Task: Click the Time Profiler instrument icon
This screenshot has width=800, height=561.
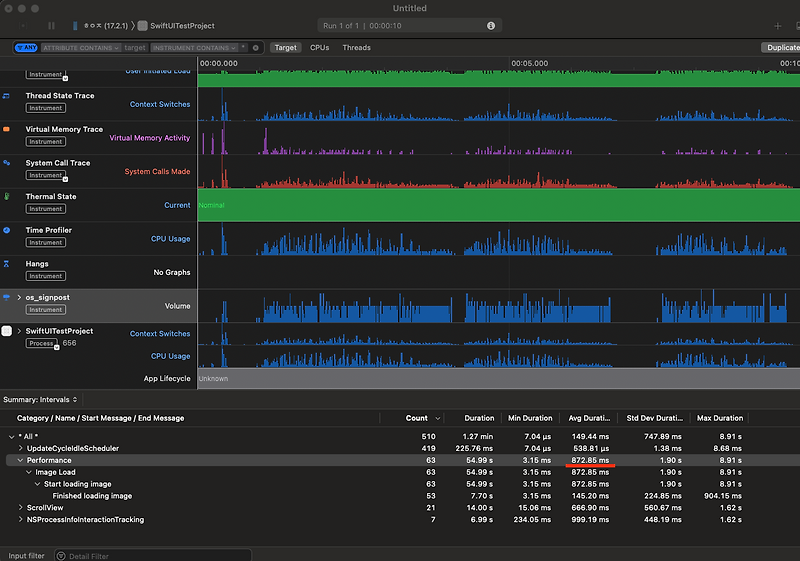Action: [x=6, y=230]
